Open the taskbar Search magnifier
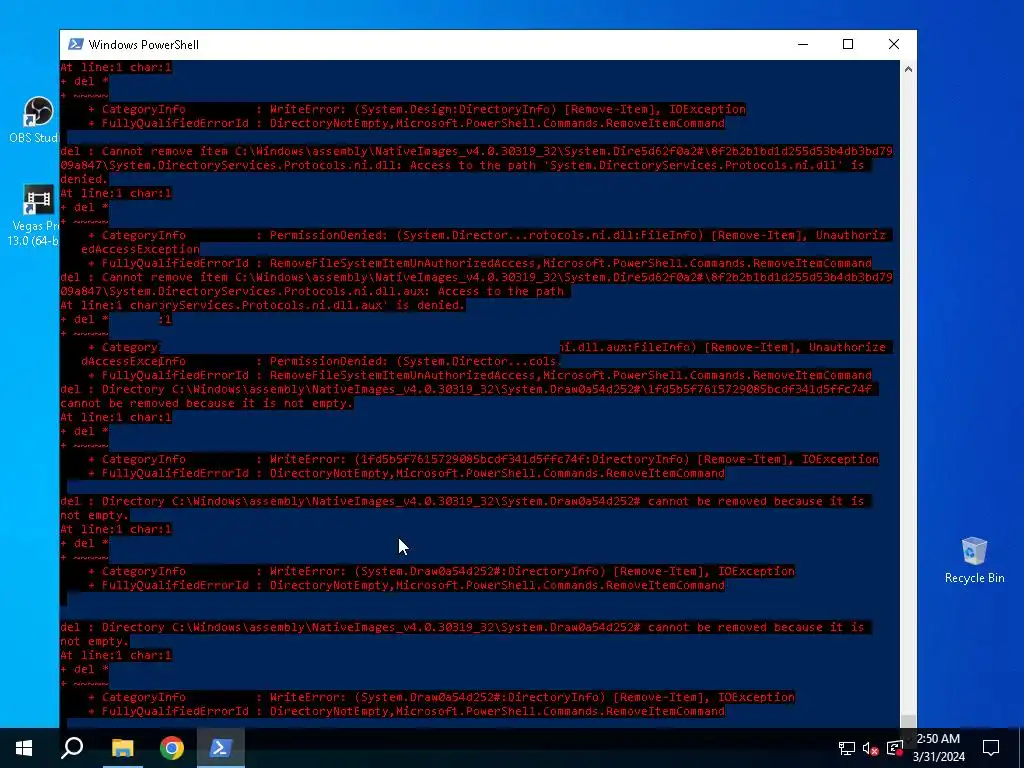Image resolution: width=1024 pixels, height=768 pixels. coord(72,748)
